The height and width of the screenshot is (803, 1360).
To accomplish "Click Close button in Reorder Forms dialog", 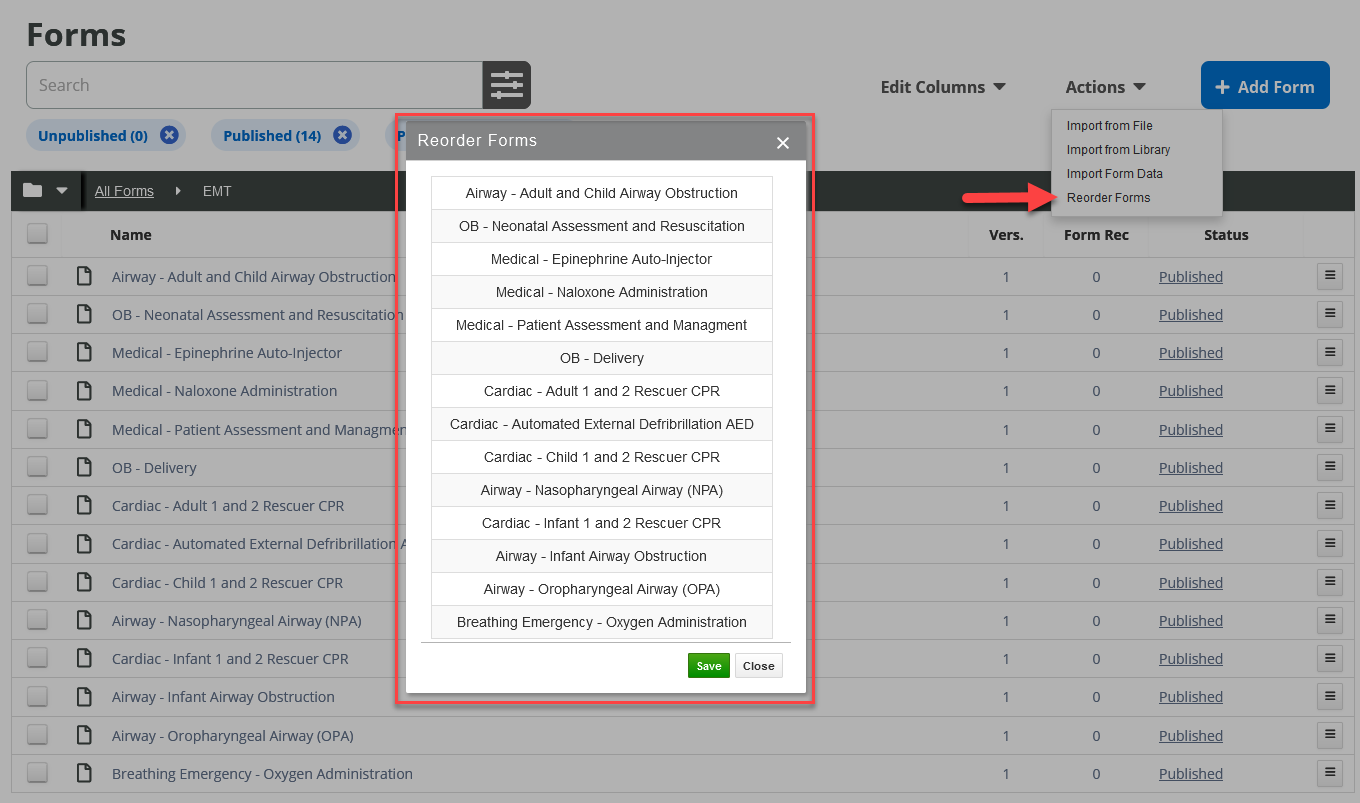I will pyautogui.click(x=758, y=666).
